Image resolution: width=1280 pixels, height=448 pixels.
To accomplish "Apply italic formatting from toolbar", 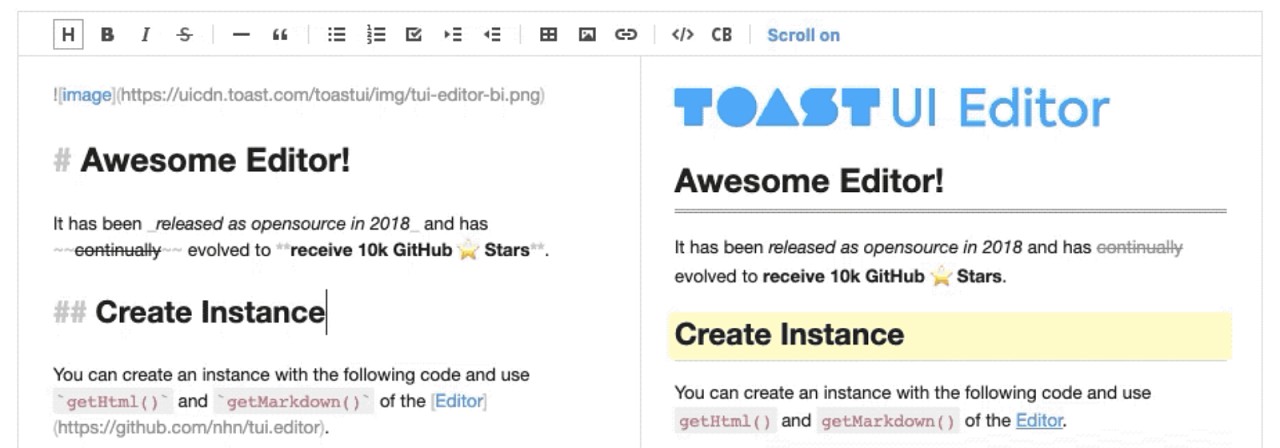I will 145,35.
